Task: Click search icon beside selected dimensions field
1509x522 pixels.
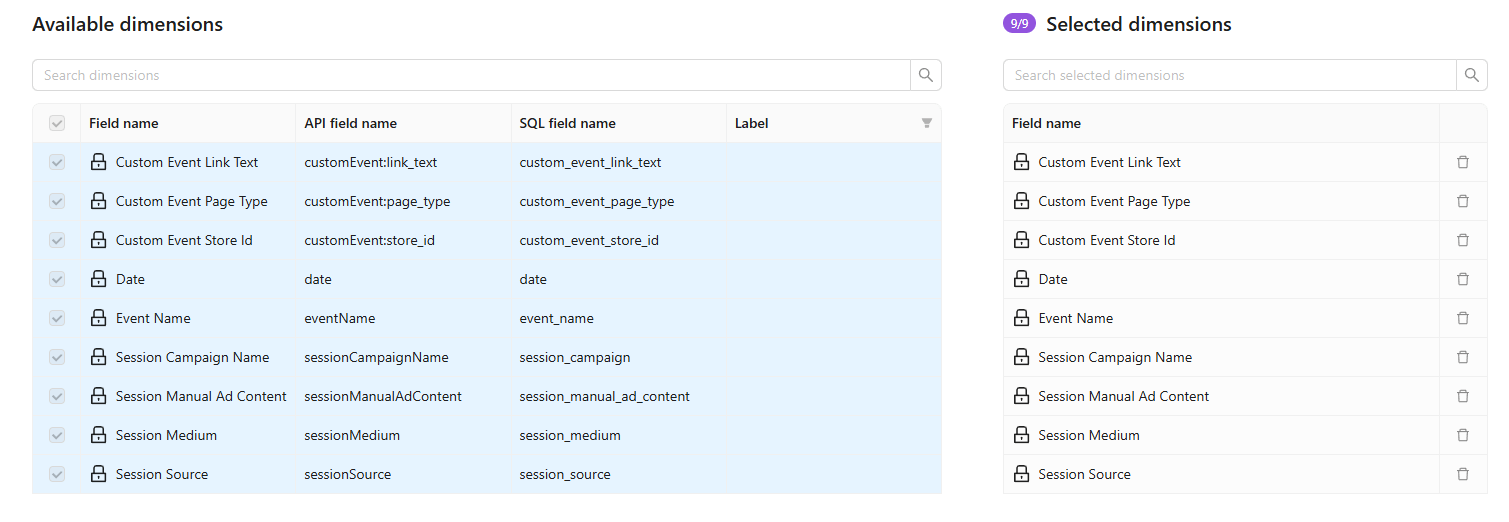Action: click(x=1471, y=75)
